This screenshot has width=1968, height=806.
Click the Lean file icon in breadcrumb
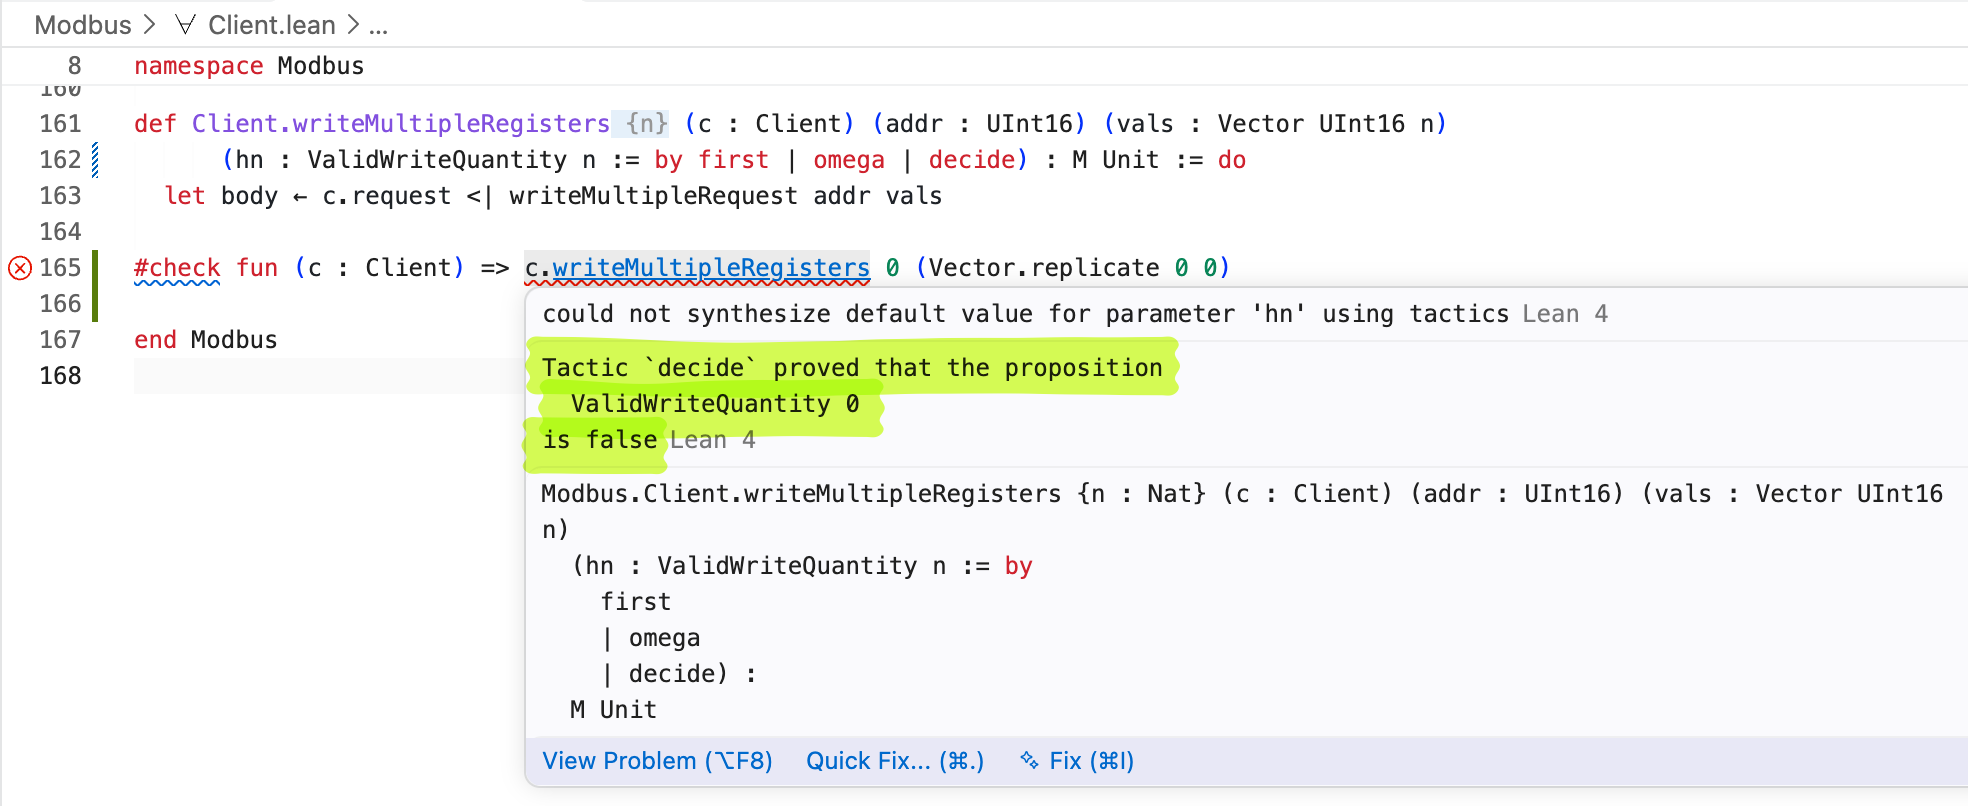pos(185,25)
